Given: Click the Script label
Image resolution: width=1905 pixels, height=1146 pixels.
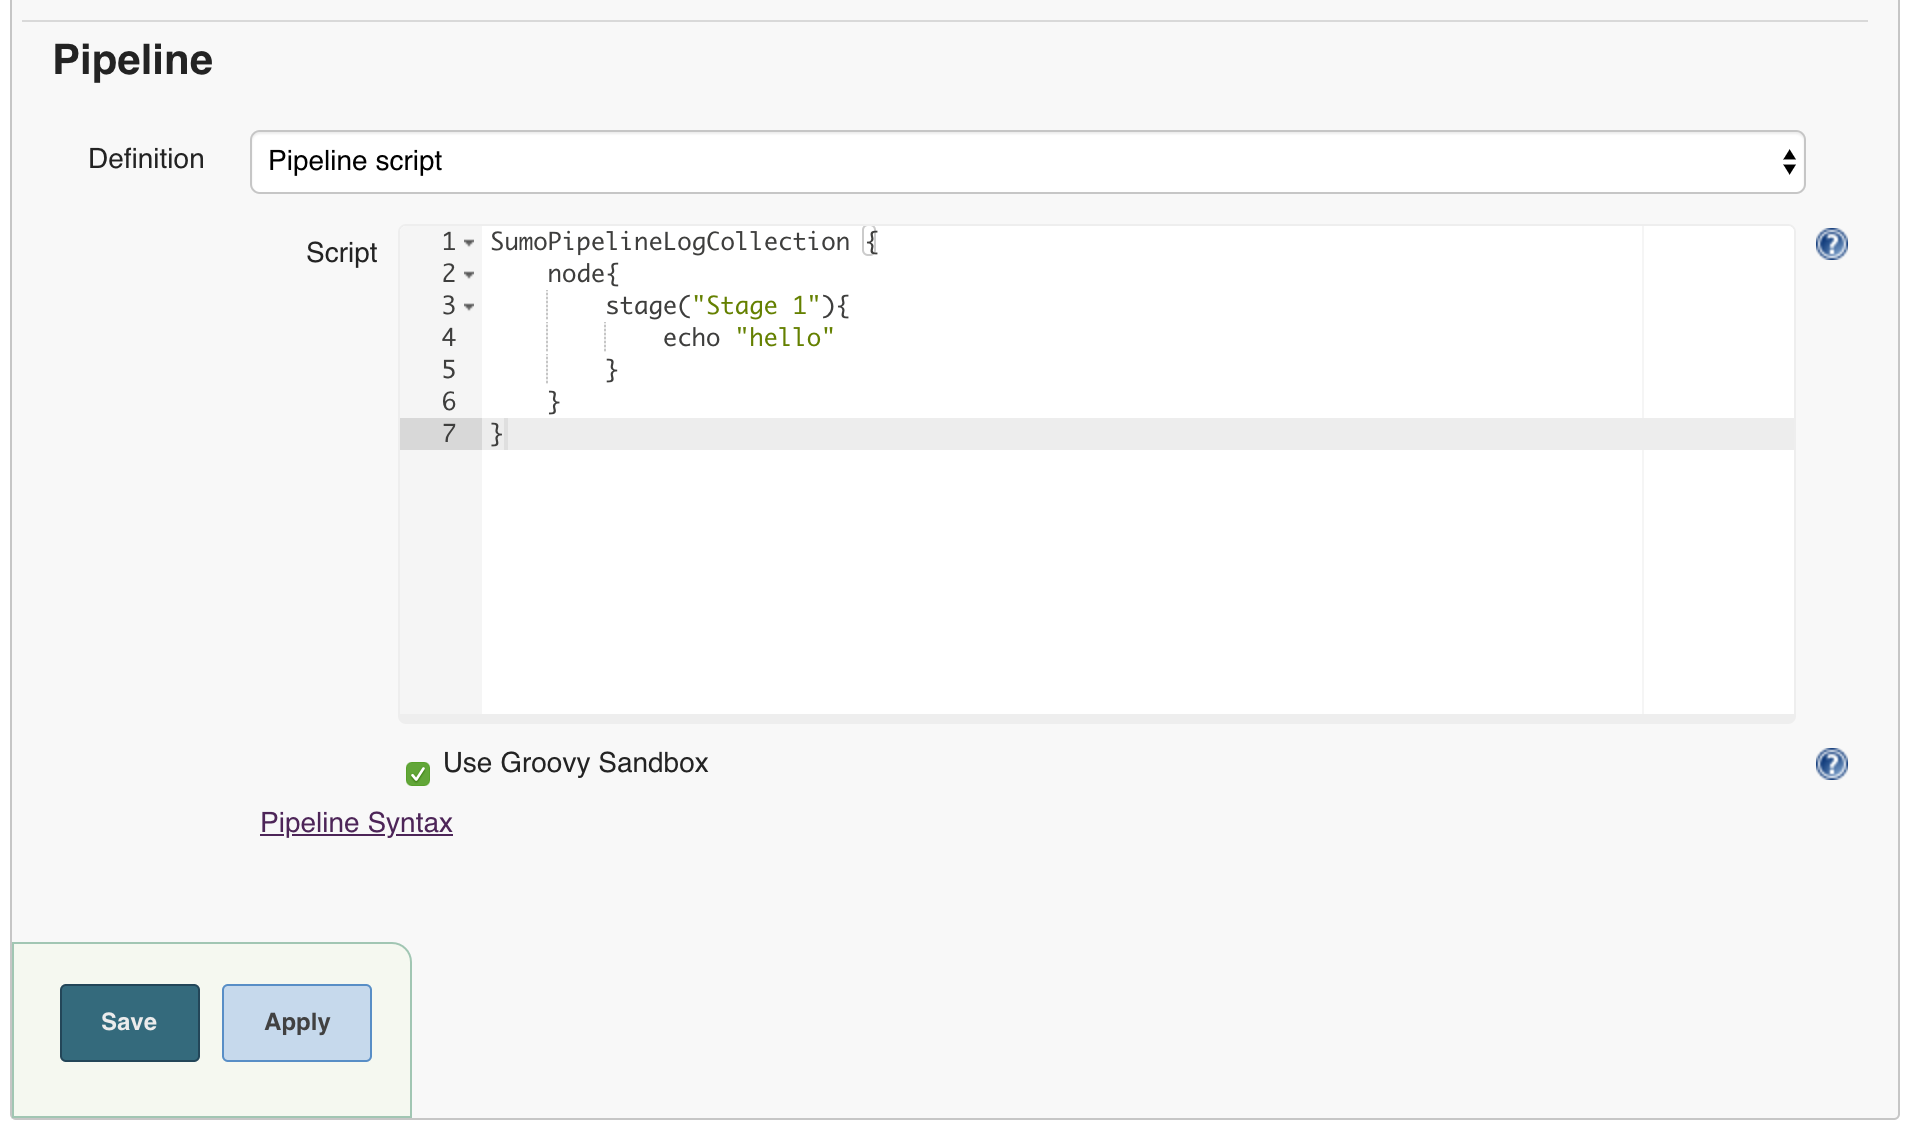Looking at the screenshot, I should click(x=342, y=253).
